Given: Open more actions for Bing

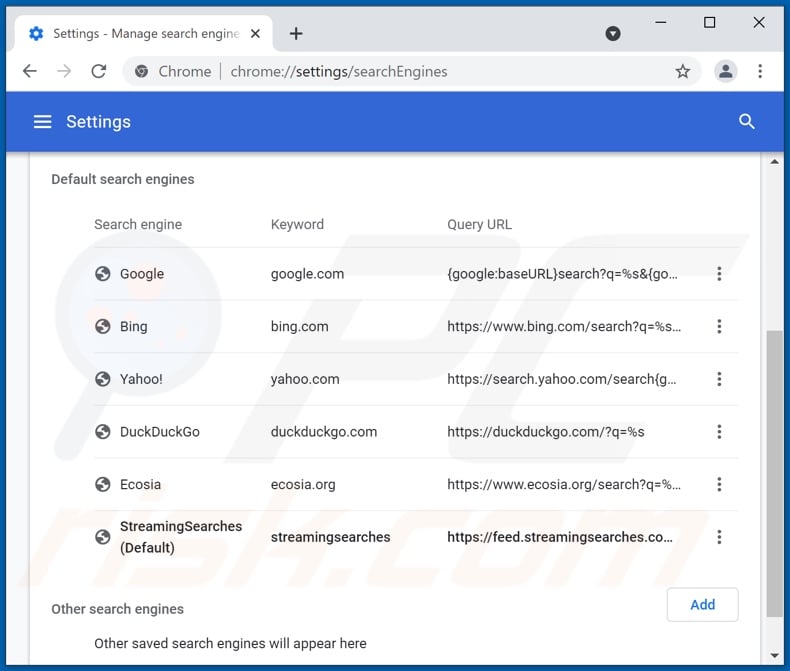Looking at the screenshot, I should tap(719, 326).
